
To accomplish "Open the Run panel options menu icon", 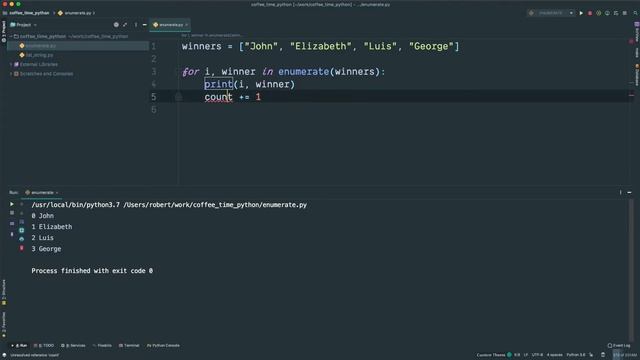I will click(620, 193).
